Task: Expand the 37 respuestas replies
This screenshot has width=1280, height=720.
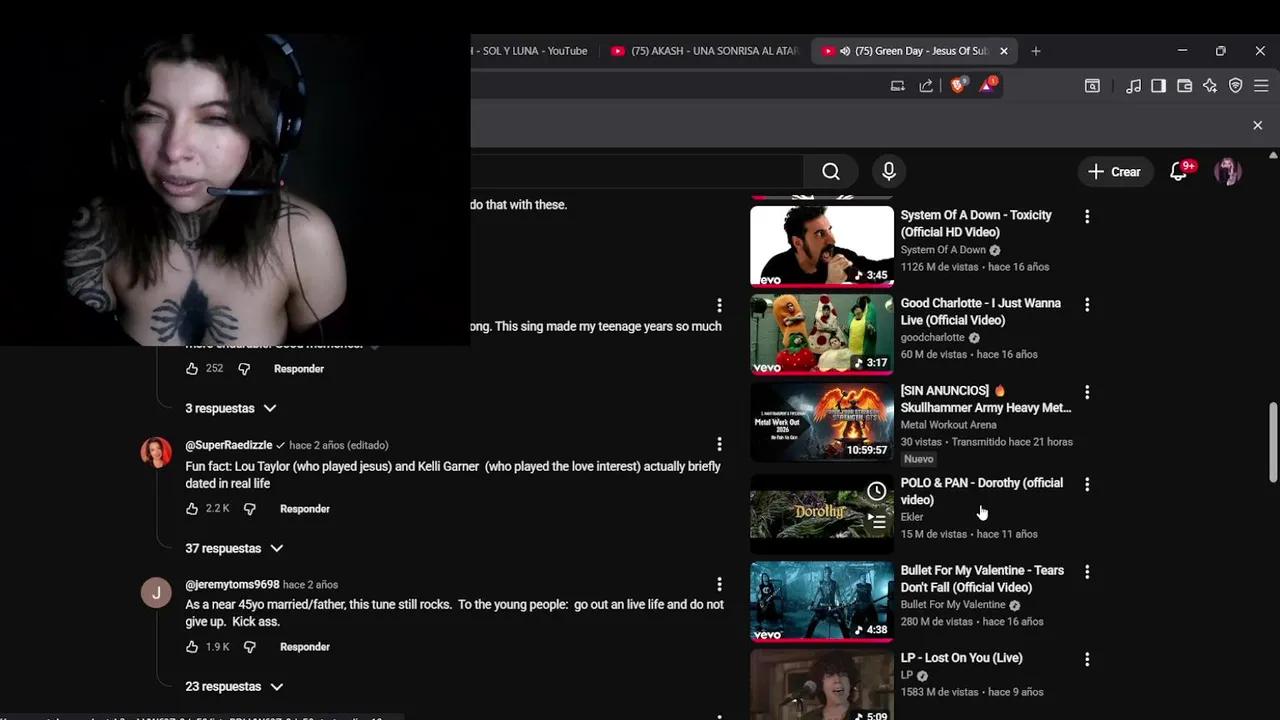Action: click(234, 548)
